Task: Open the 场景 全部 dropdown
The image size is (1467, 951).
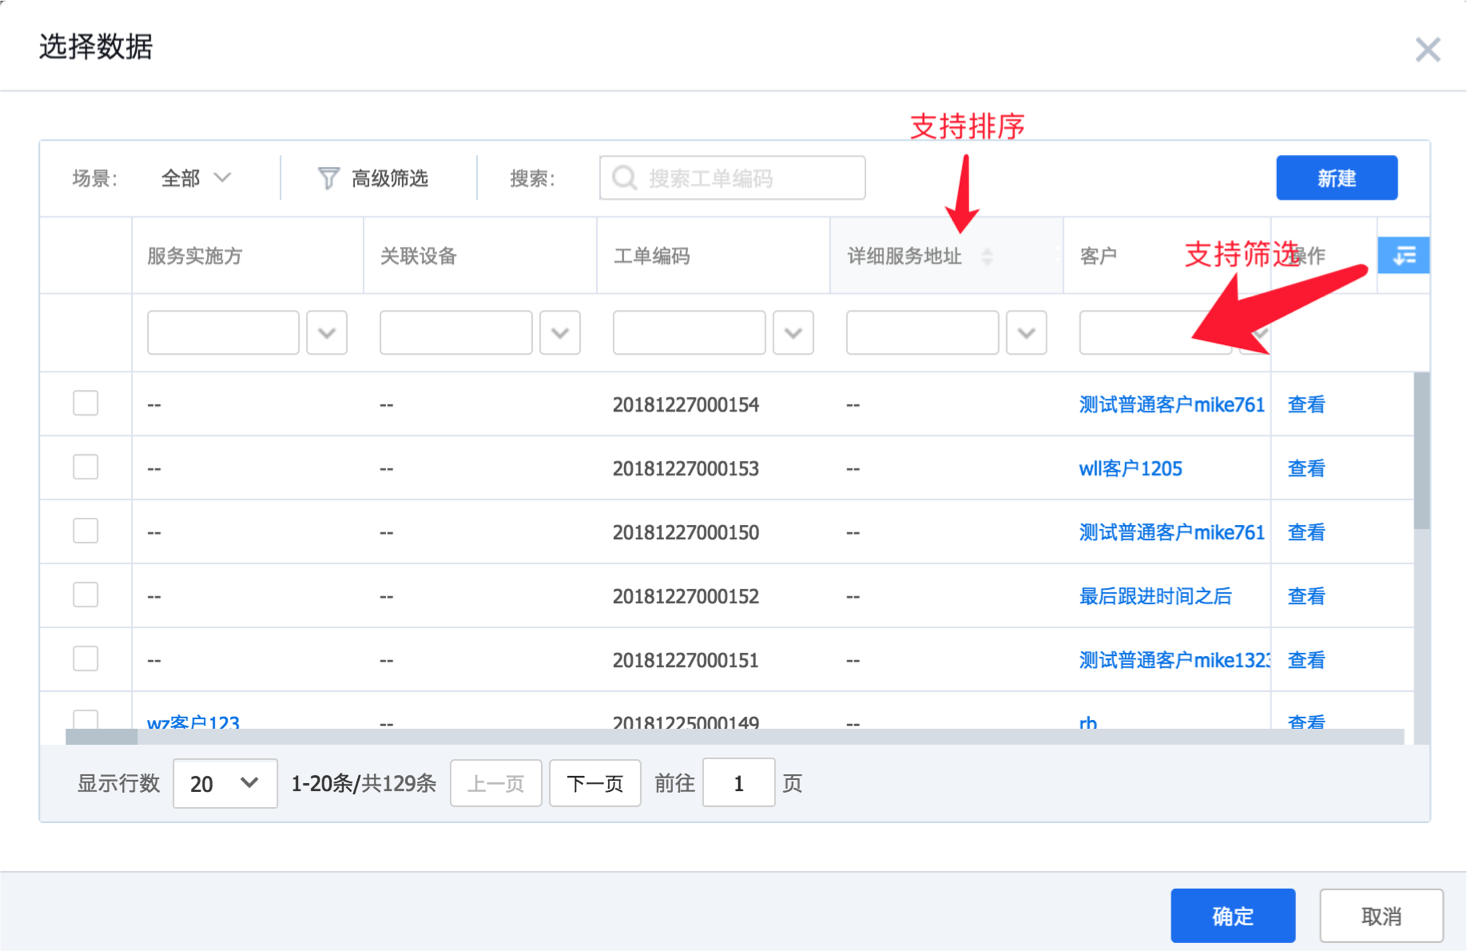Action: click(196, 178)
